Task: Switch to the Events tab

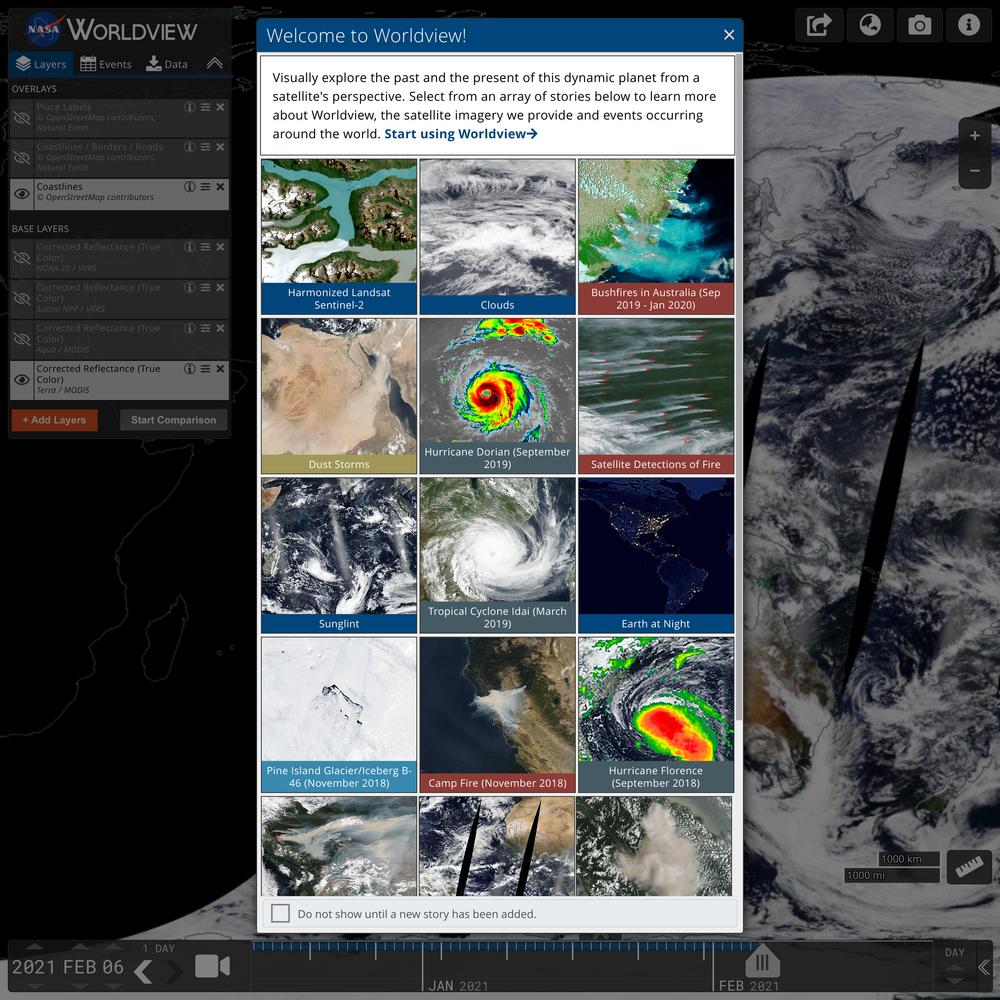Action: [x=106, y=64]
